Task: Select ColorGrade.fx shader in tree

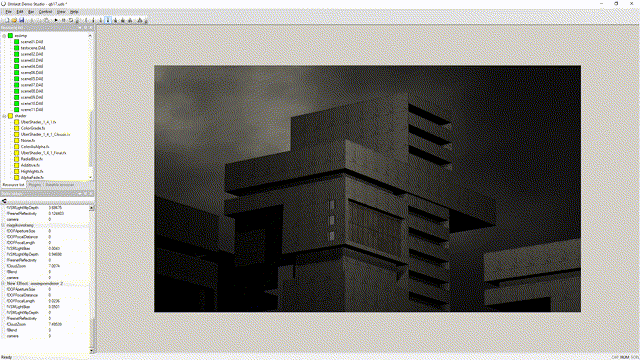Action: pos(33,128)
